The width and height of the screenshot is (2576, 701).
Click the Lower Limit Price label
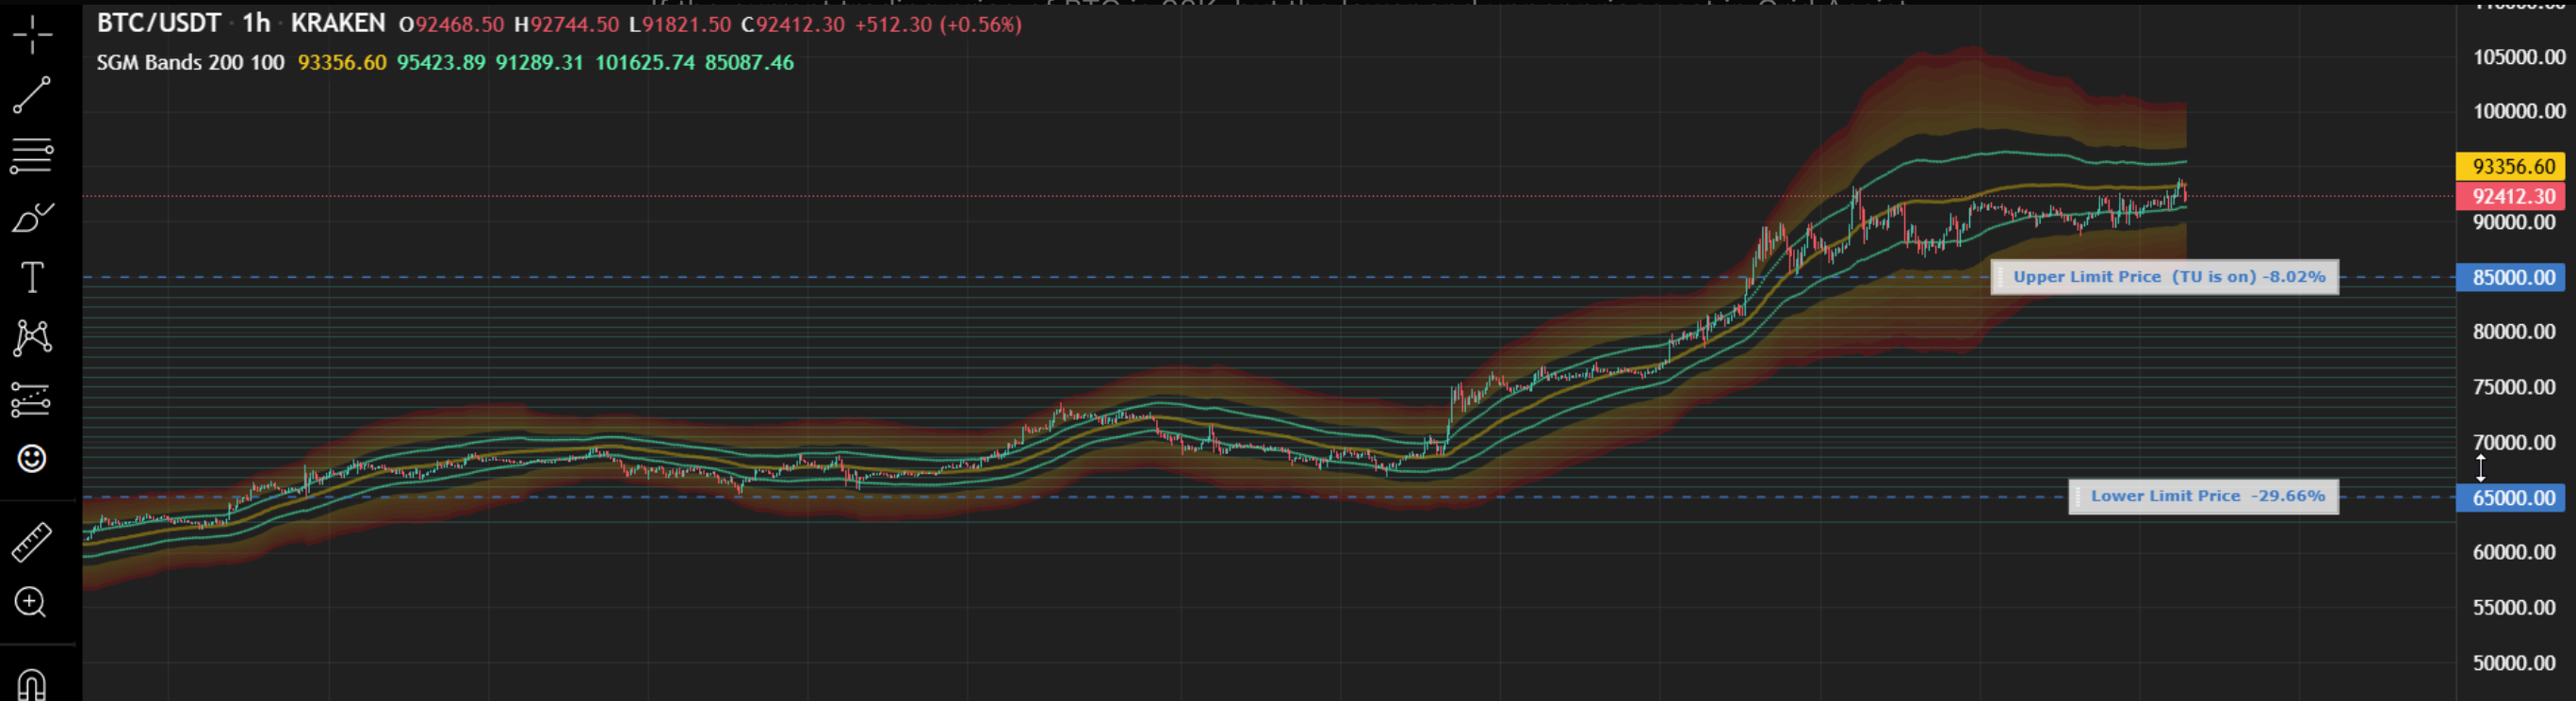coord(2203,496)
